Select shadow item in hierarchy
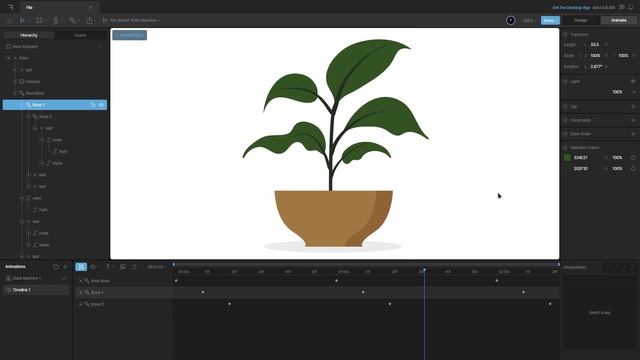The width and height of the screenshot is (640, 360). point(33,82)
